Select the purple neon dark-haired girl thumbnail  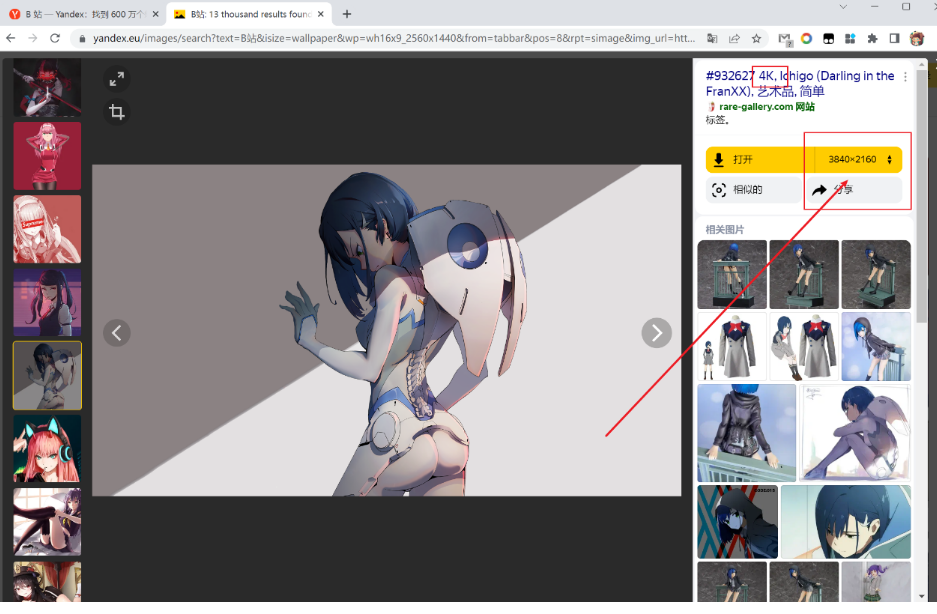click(47, 302)
